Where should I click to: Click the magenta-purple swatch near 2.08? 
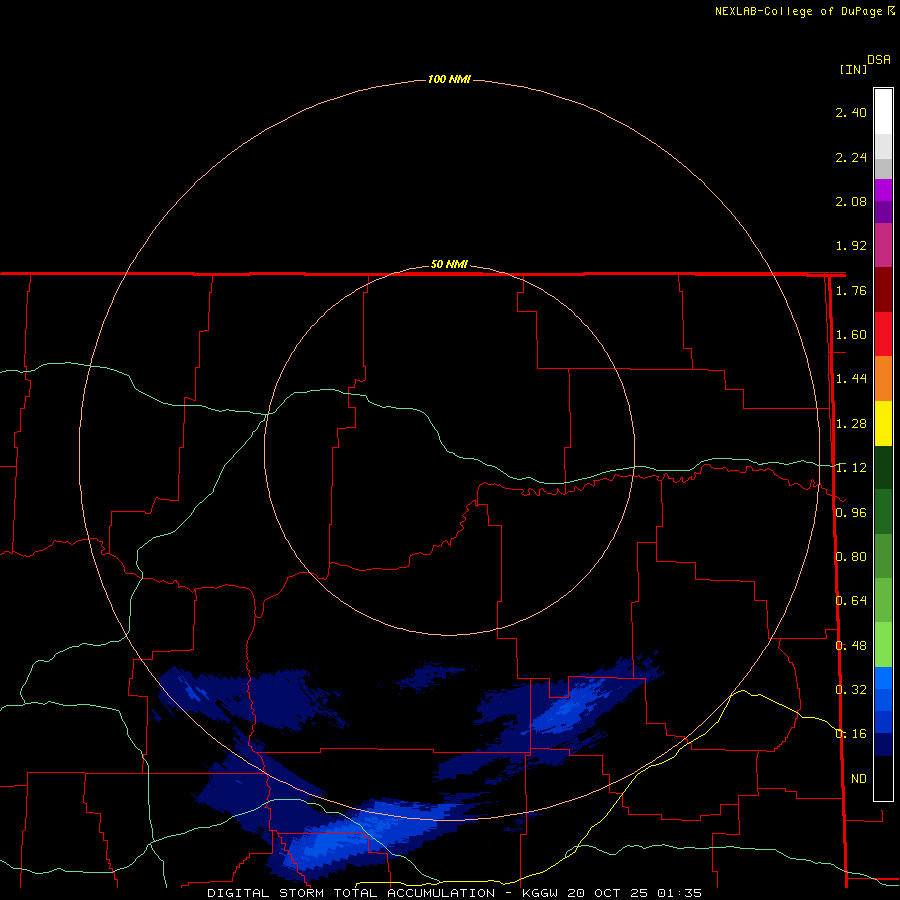click(x=883, y=190)
